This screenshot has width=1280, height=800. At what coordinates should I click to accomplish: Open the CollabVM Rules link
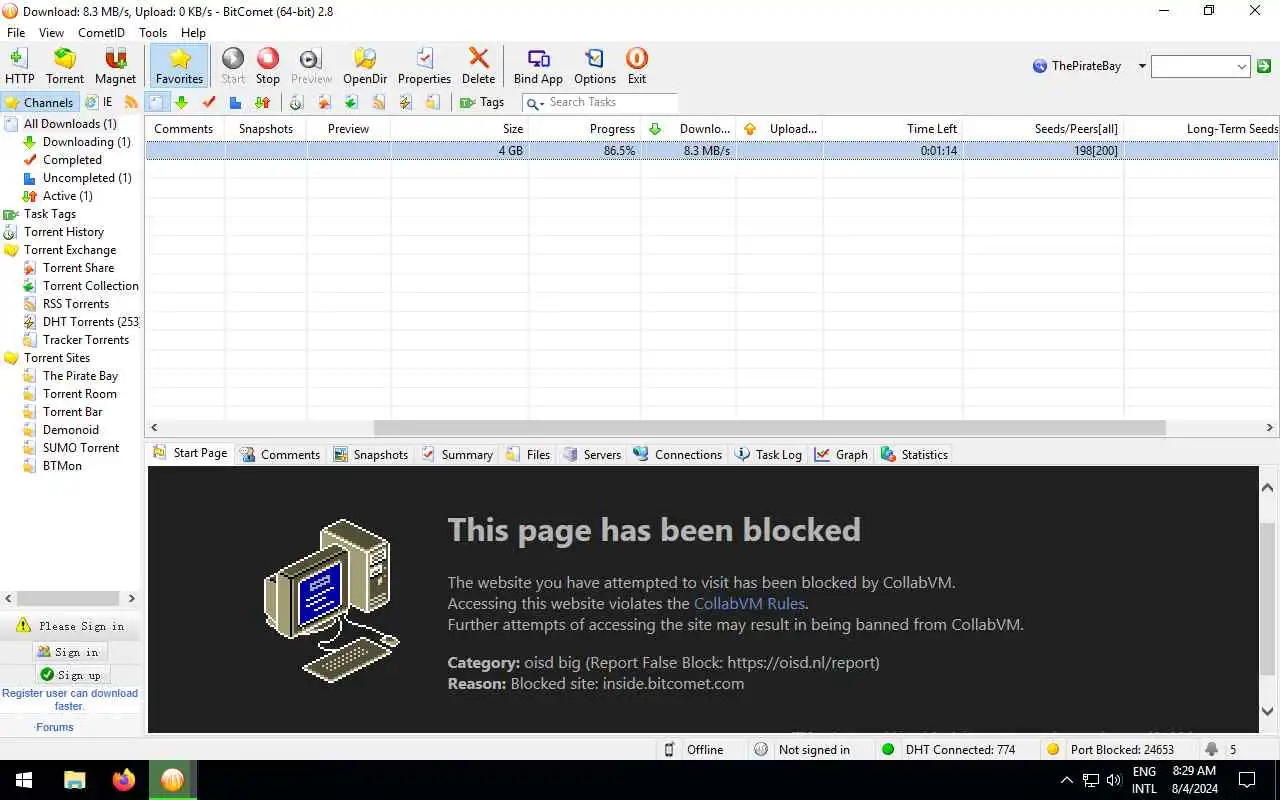[750, 603]
